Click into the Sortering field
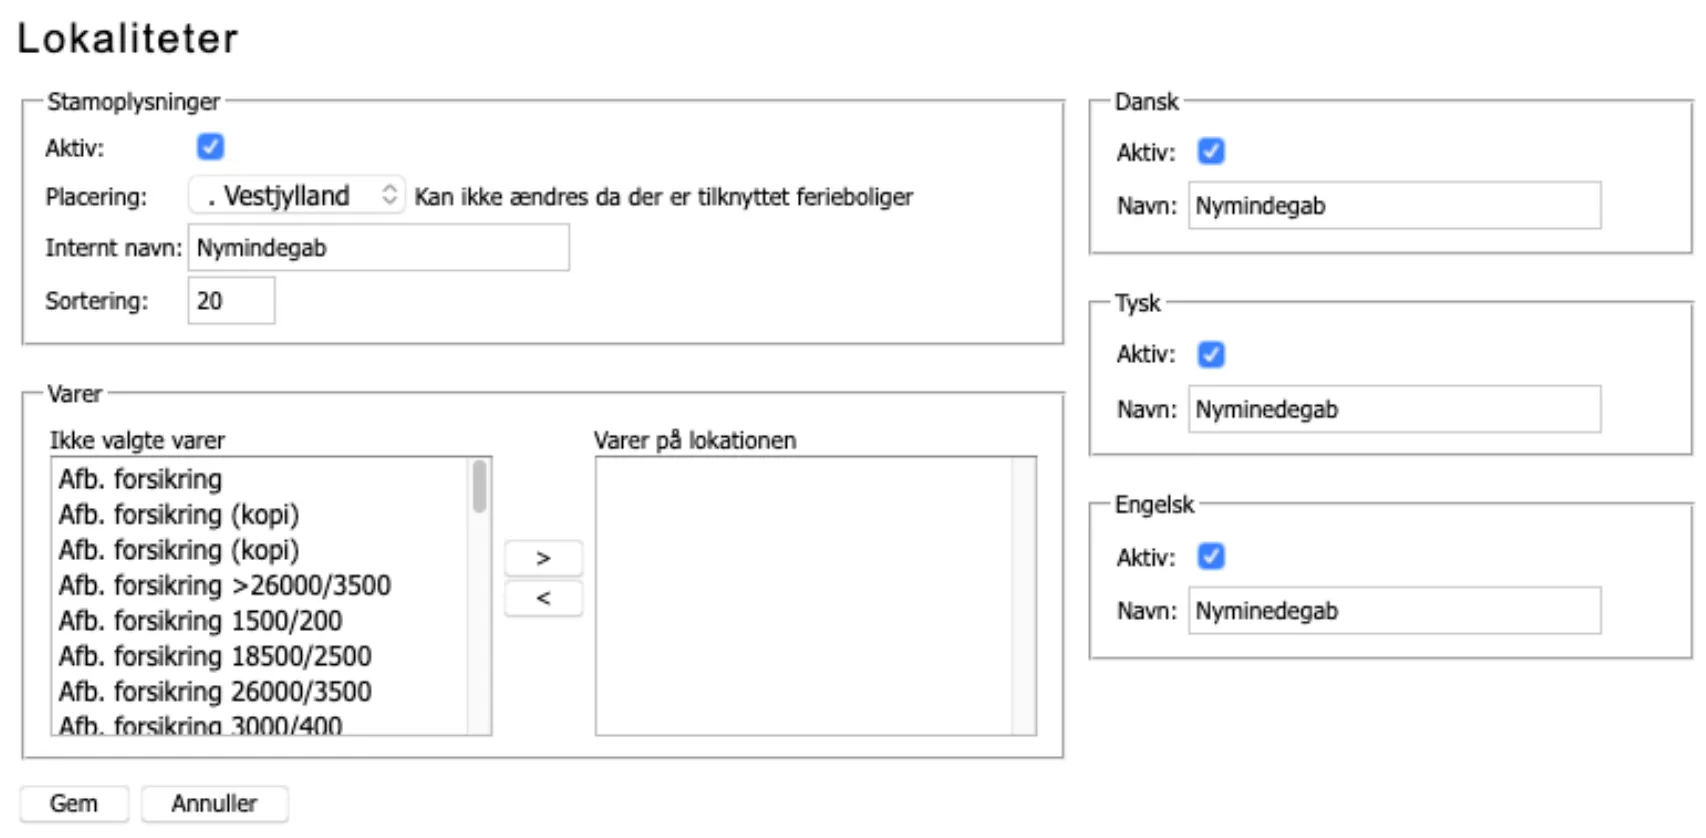1706x838 pixels. (231, 301)
